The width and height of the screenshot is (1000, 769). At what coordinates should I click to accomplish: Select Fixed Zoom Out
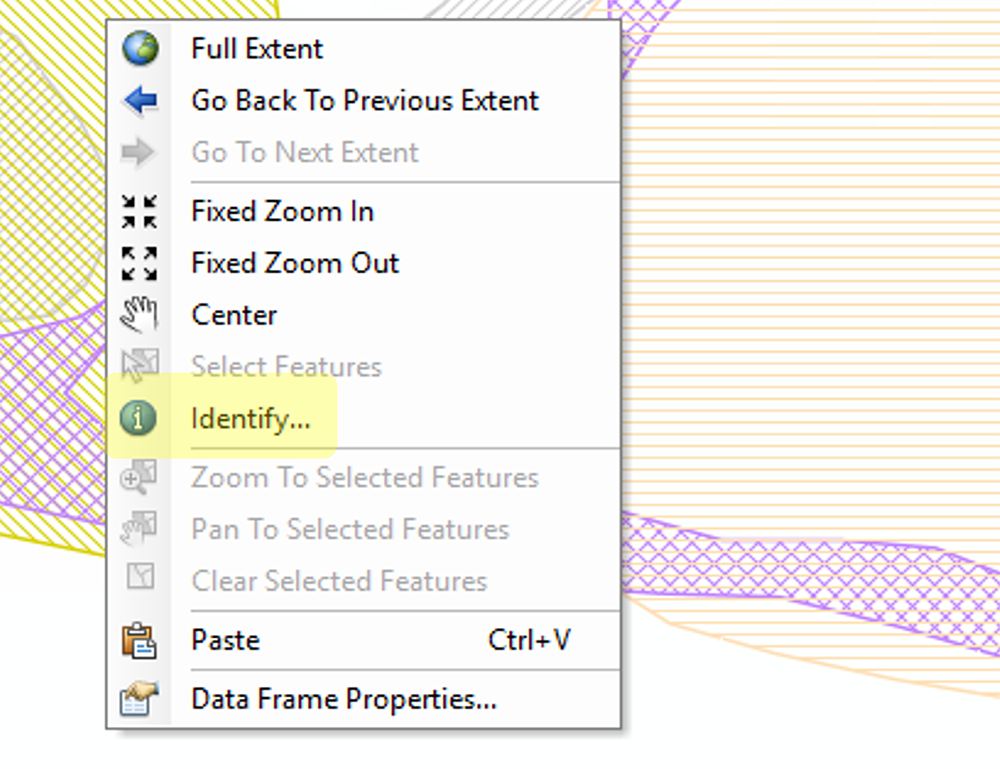[x=294, y=263]
